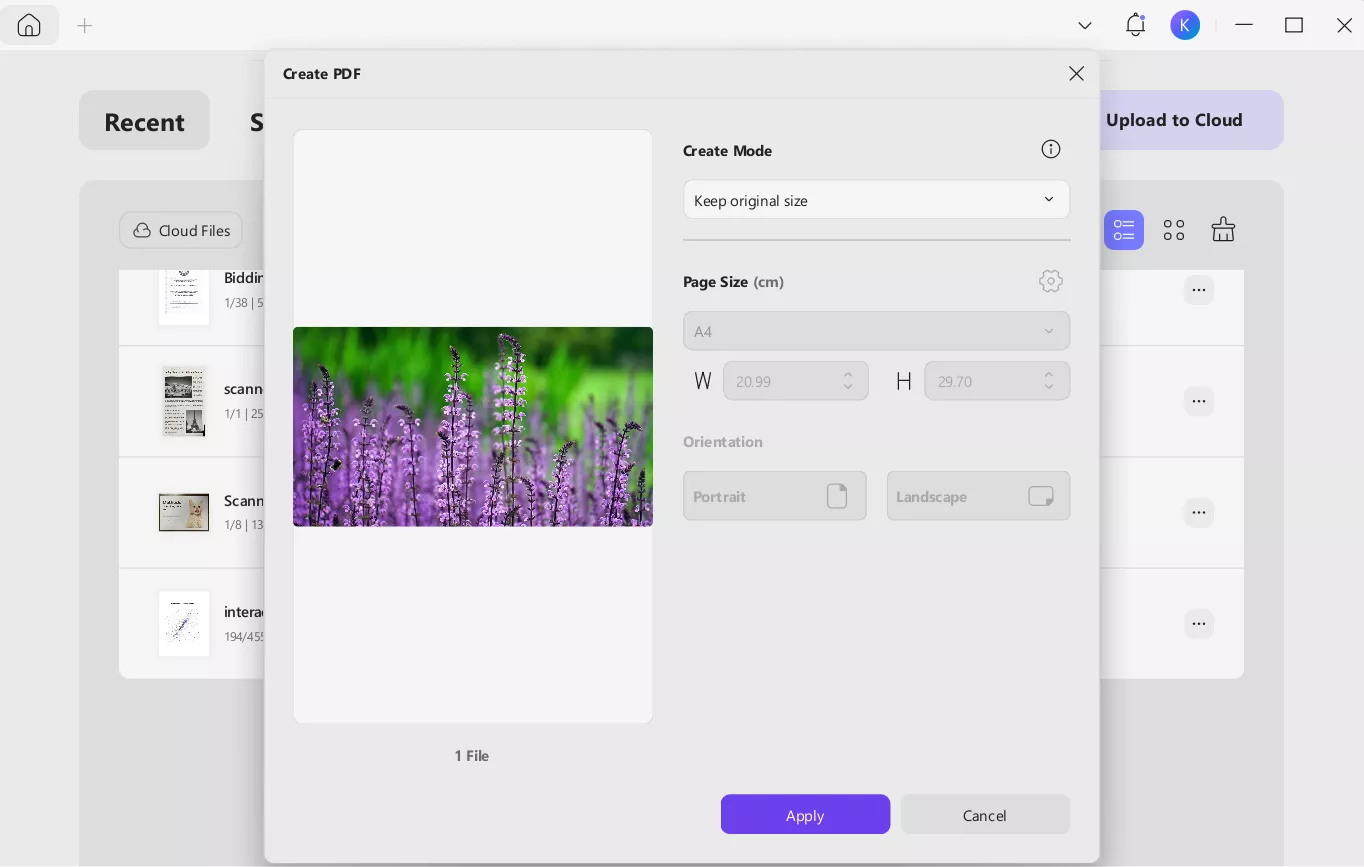Switch to grid view layout
1364x867 pixels.
(1174, 230)
